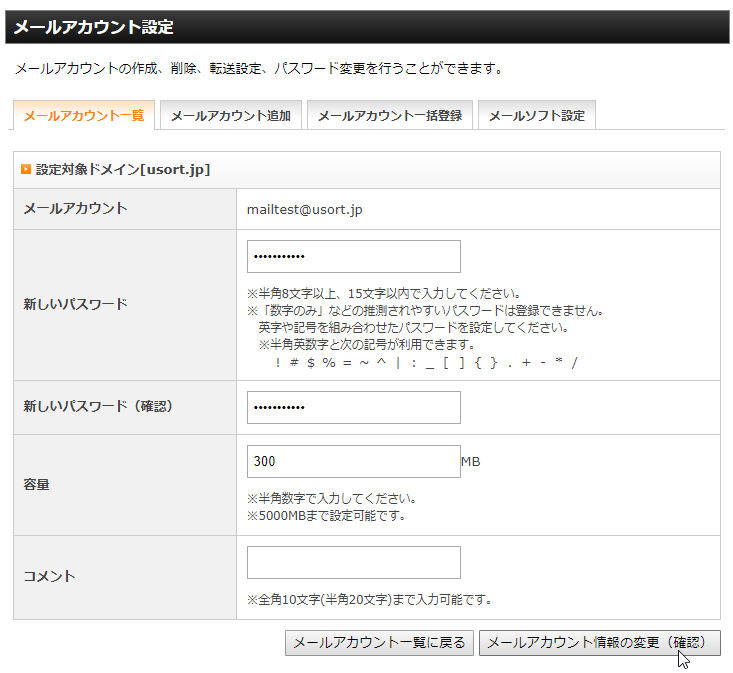Click the 容量 row label

[x=37, y=484]
